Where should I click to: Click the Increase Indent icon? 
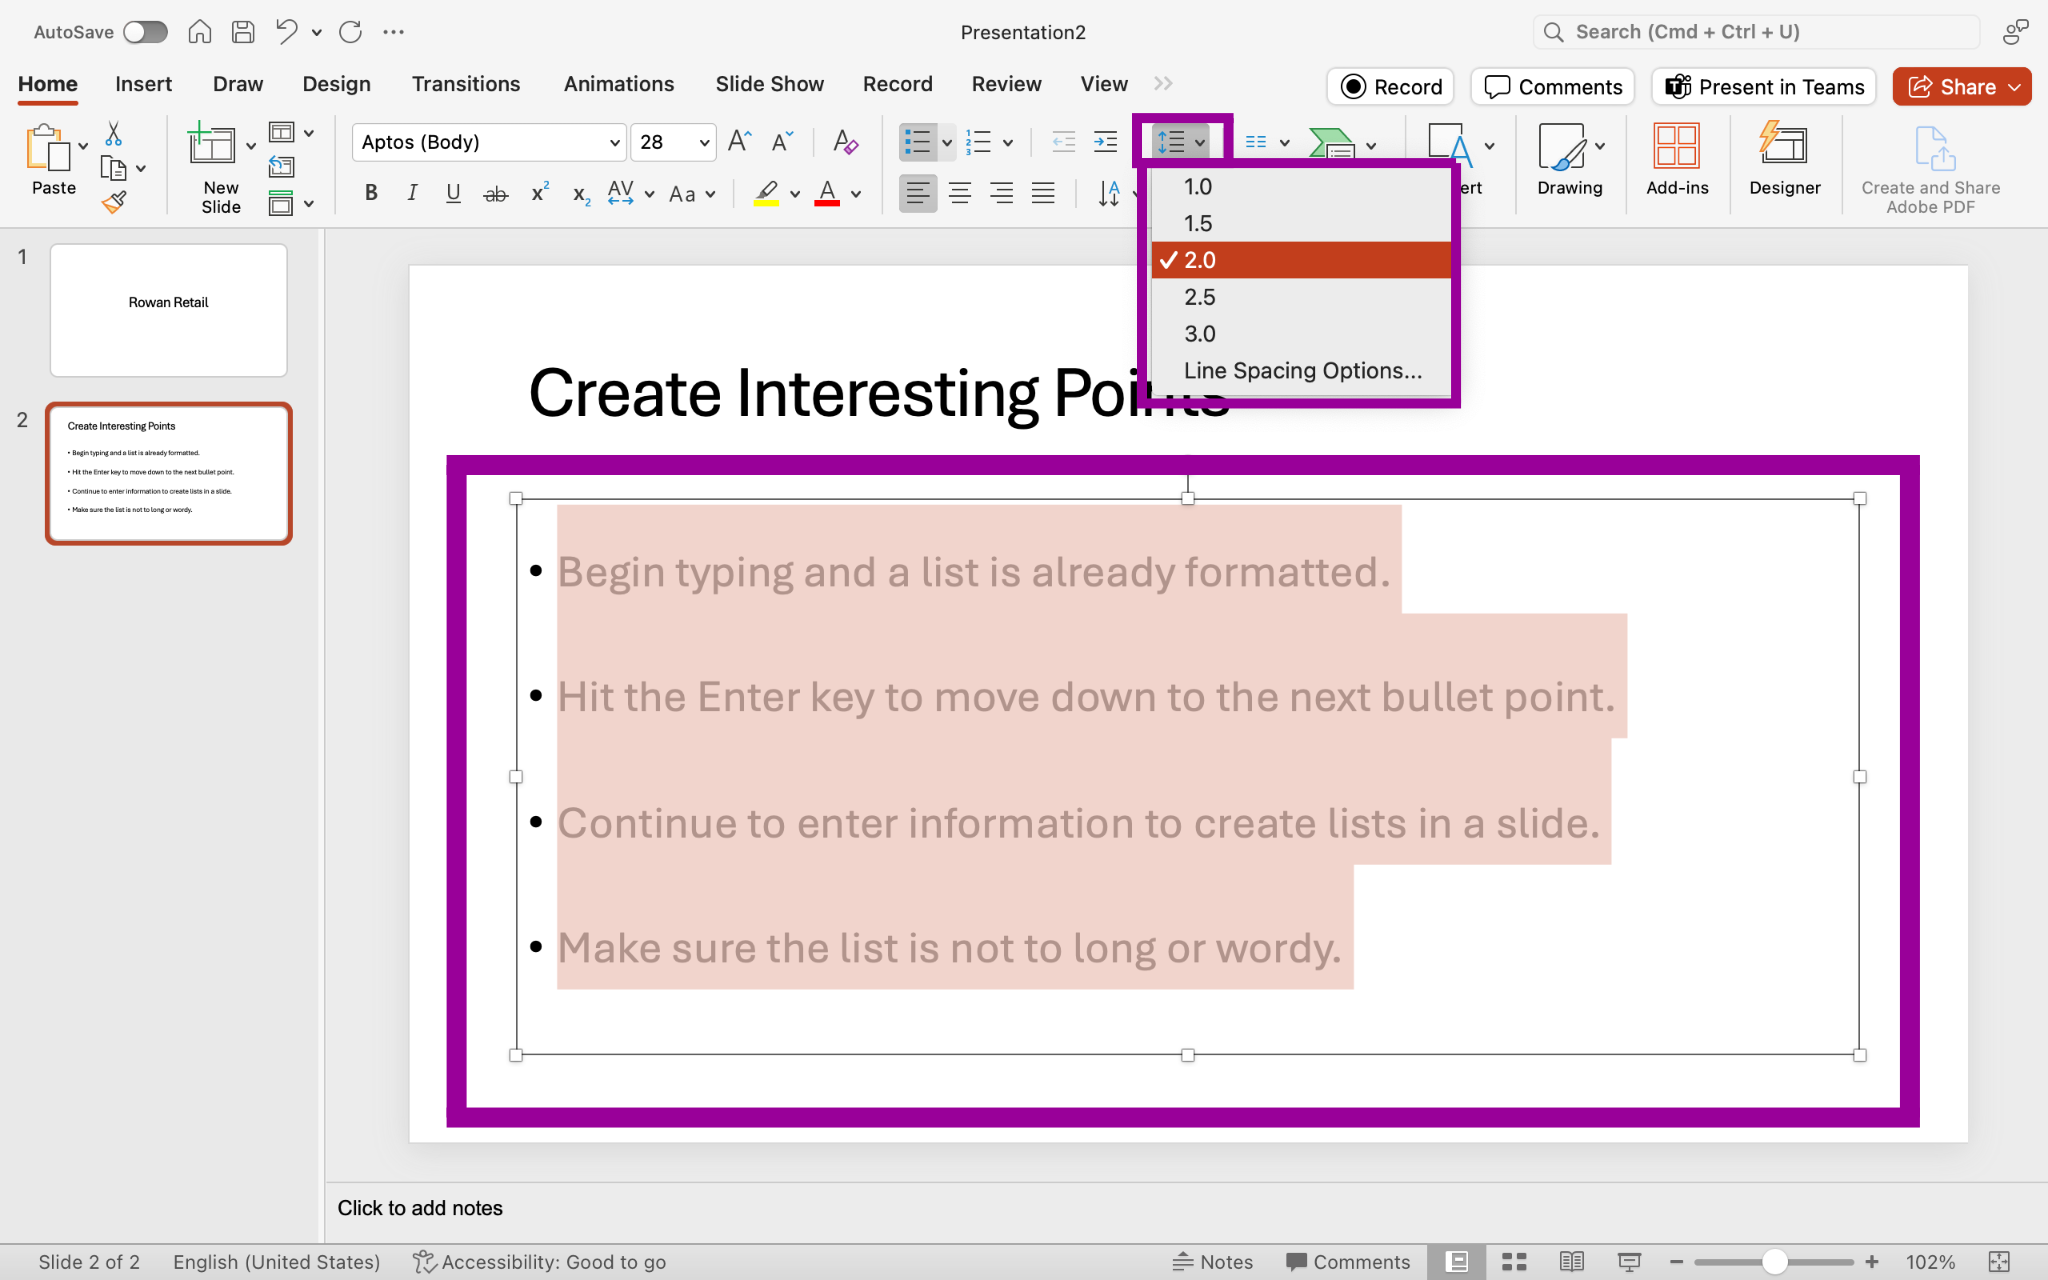click(x=1105, y=141)
